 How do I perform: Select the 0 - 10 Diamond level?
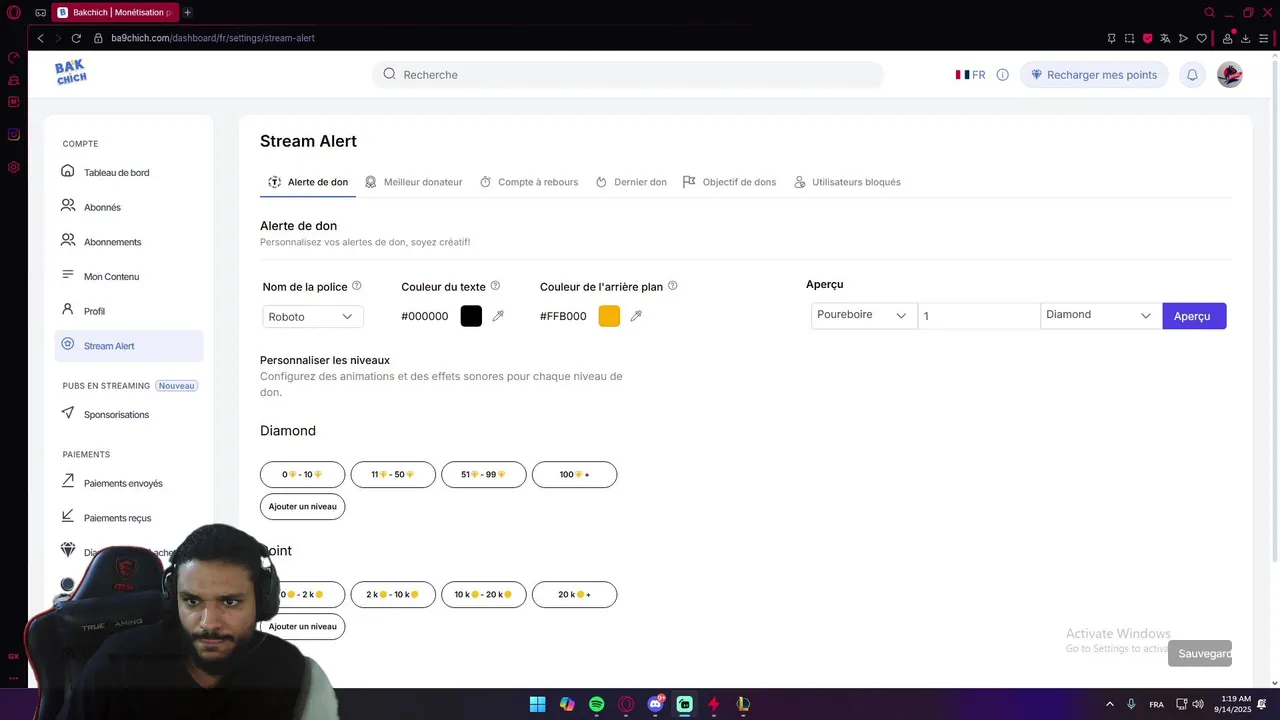pyautogui.click(x=302, y=475)
